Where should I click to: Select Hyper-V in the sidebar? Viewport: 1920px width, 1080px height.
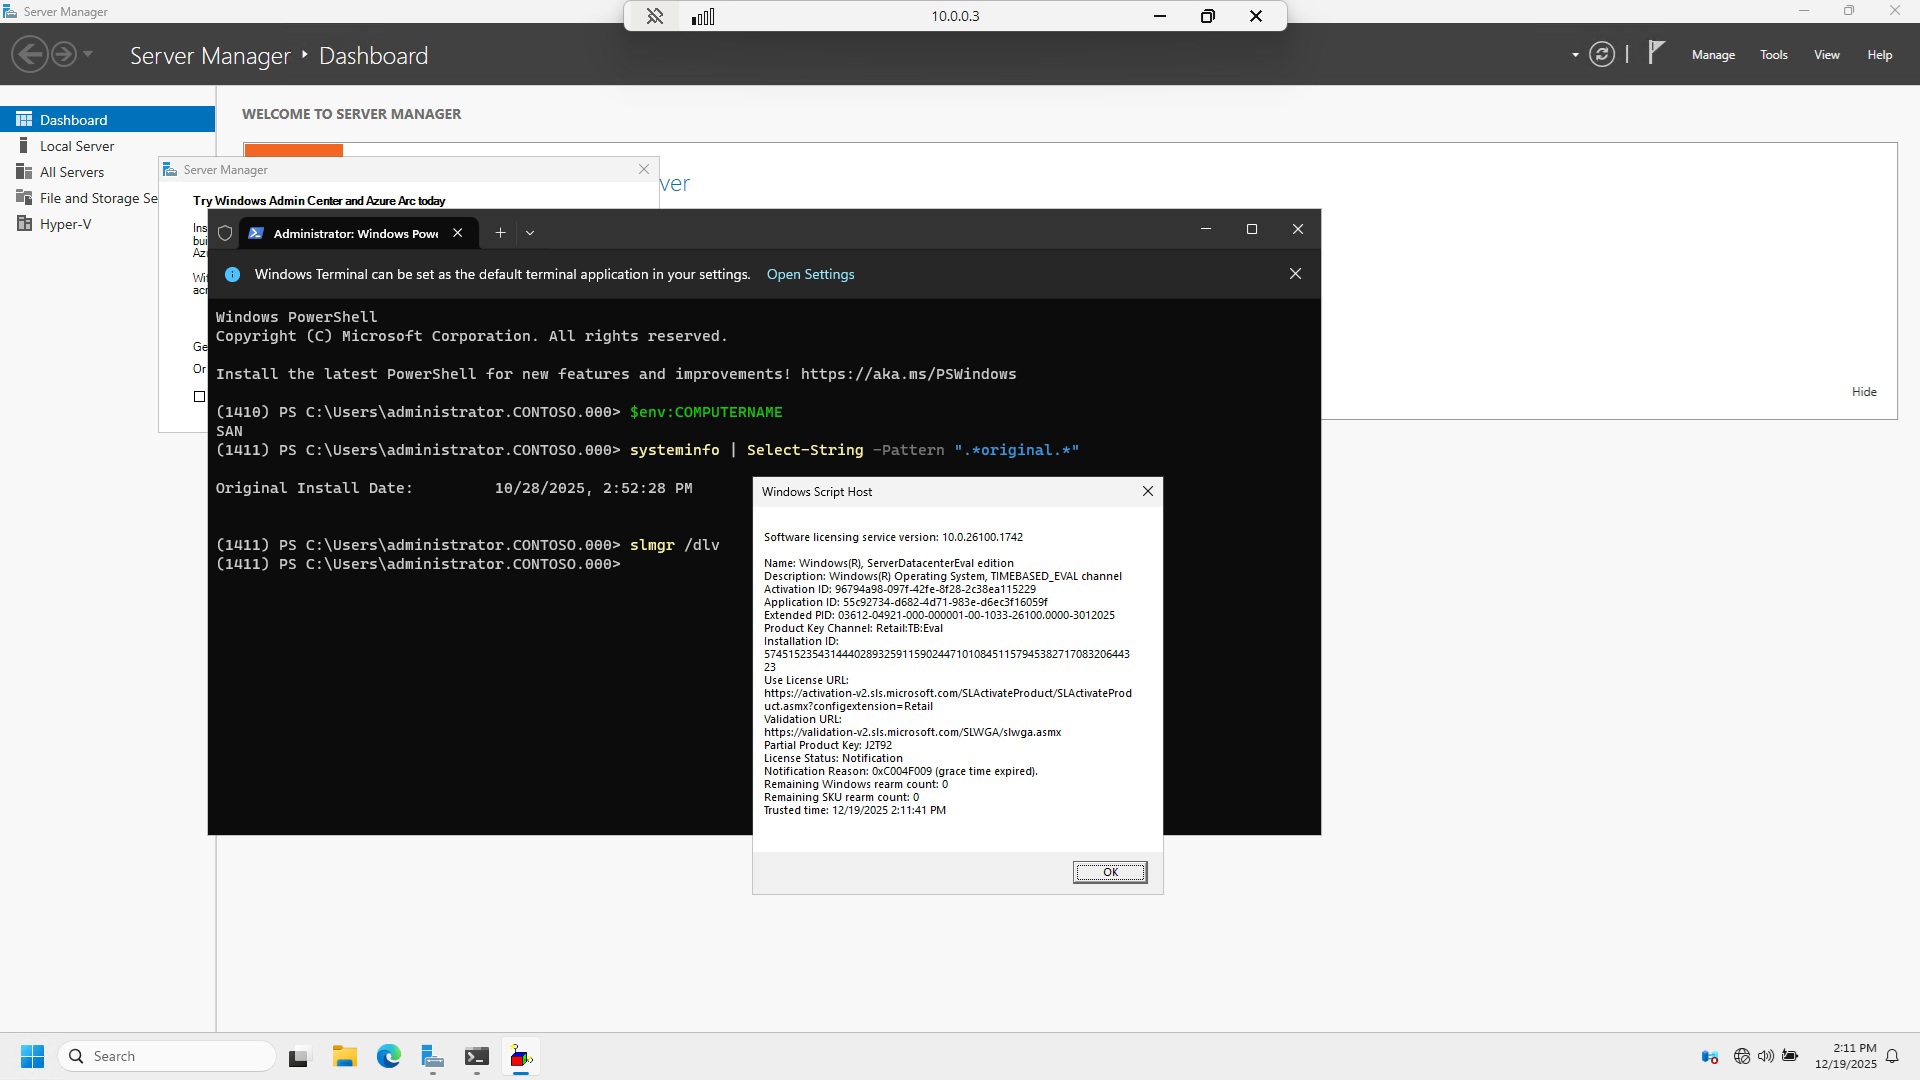(x=65, y=224)
